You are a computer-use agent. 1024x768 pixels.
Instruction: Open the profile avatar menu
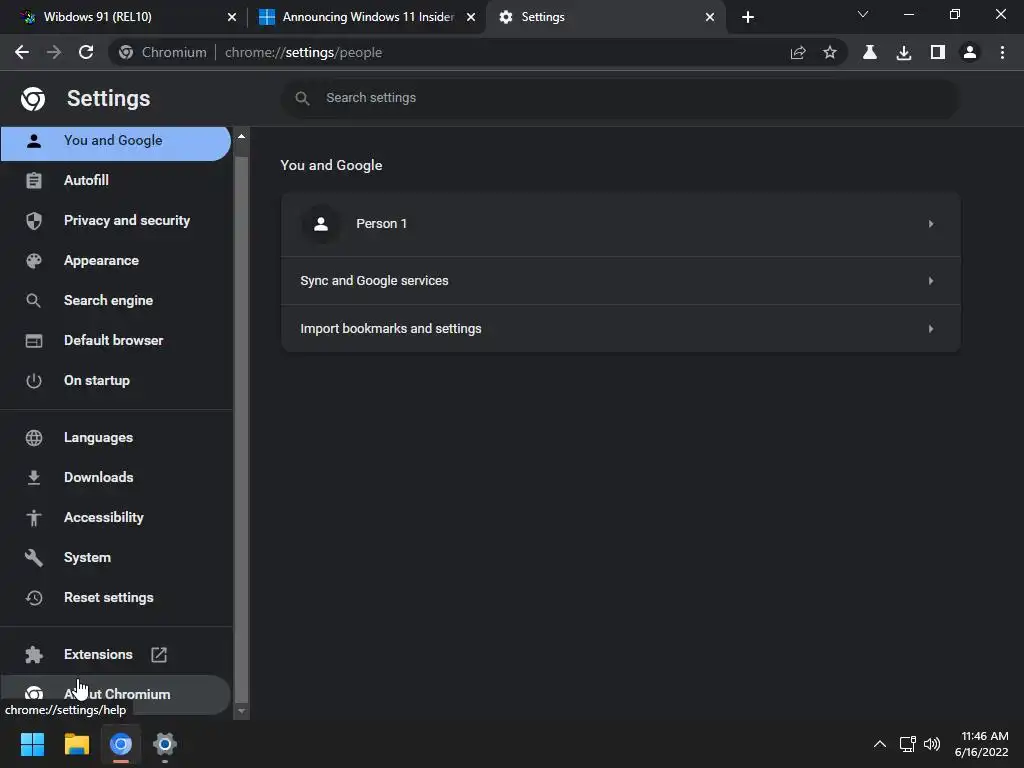pos(970,52)
